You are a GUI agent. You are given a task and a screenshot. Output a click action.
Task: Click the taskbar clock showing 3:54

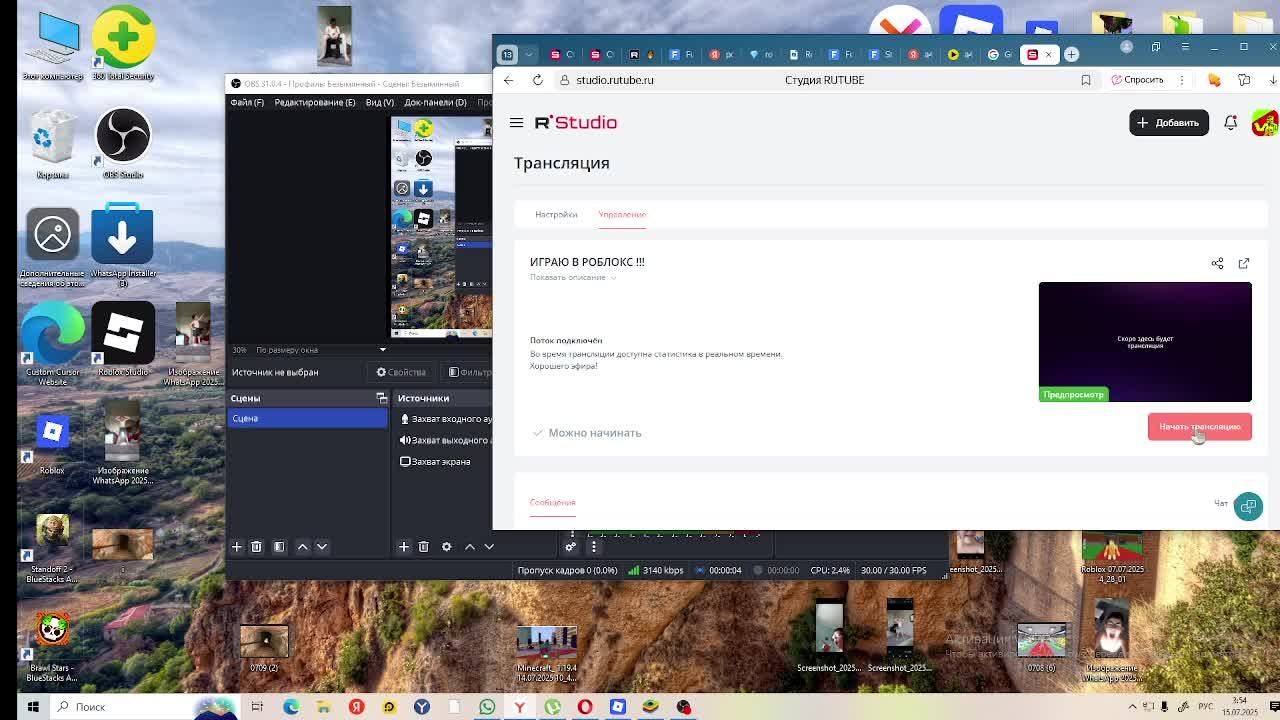[1240, 706]
